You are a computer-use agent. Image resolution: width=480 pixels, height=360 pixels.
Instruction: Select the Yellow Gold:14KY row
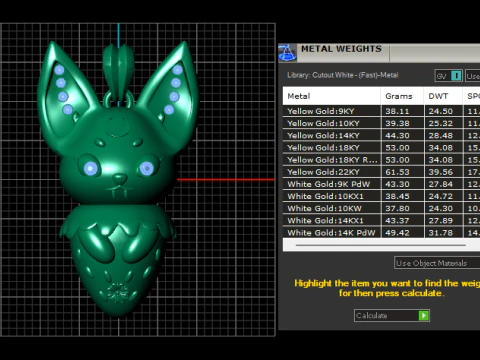[x=381, y=135]
